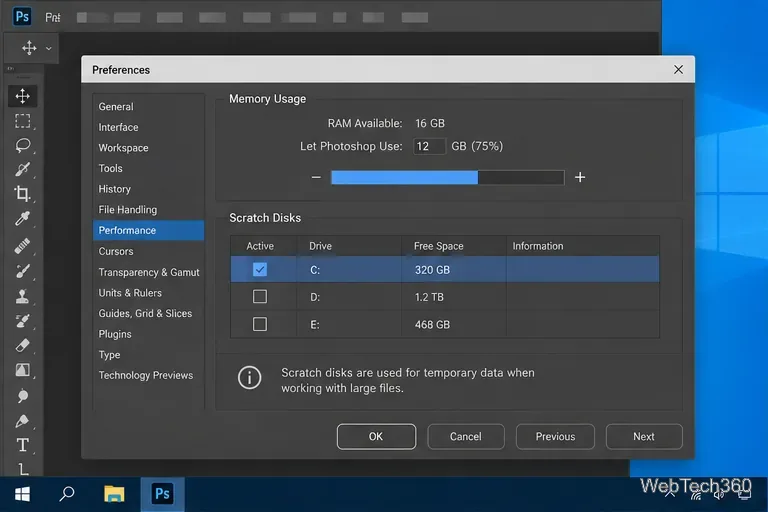The height and width of the screenshot is (512, 768).
Task: Open Technology Previews preferences
Action: pyautogui.click(x=148, y=375)
